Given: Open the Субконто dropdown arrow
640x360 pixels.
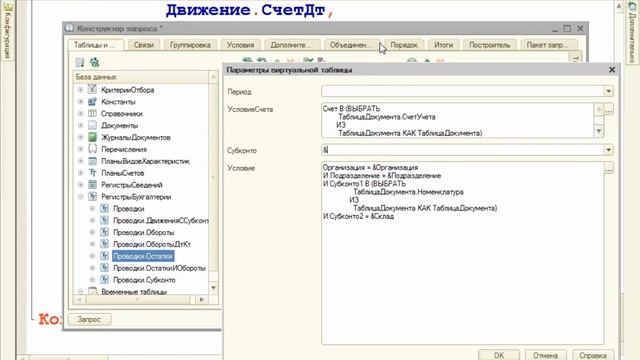Looking at the screenshot, I should [608, 150].
